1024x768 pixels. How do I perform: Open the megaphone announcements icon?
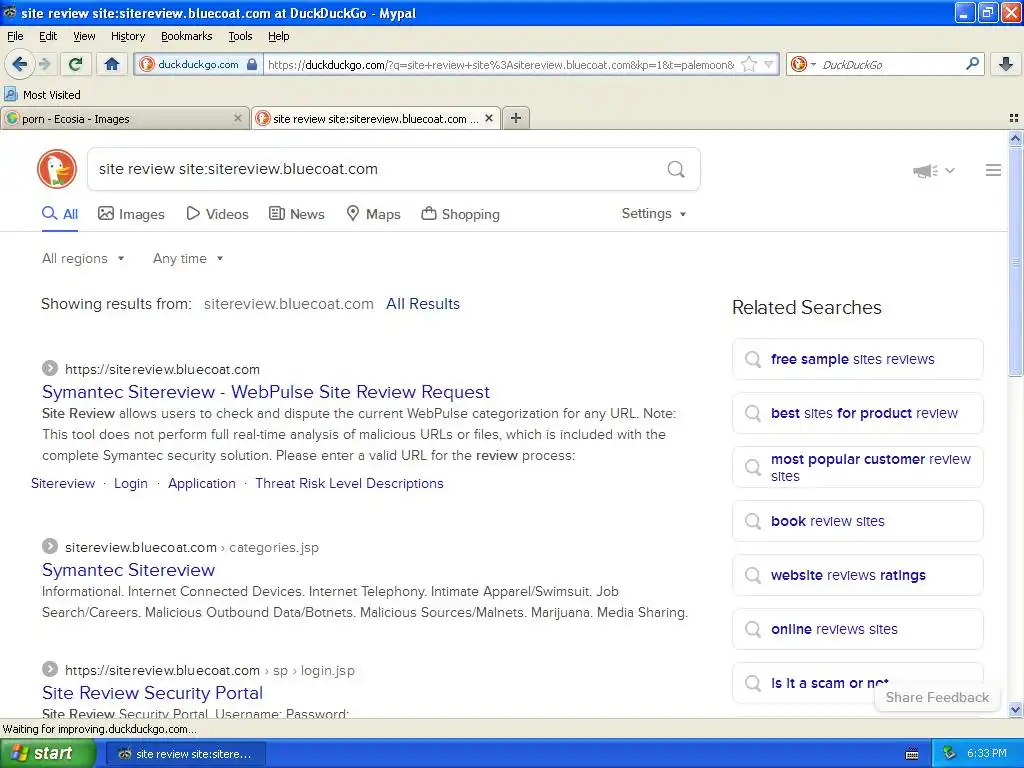[925, 170]
